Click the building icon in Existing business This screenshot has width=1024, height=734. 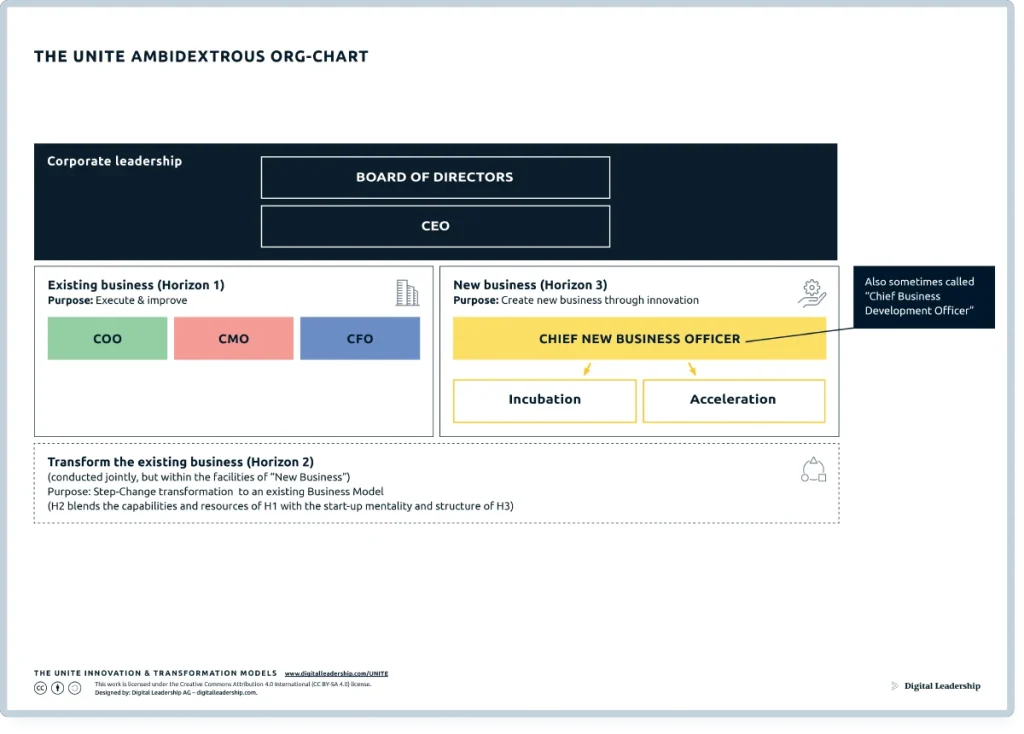tap(407, 293)
